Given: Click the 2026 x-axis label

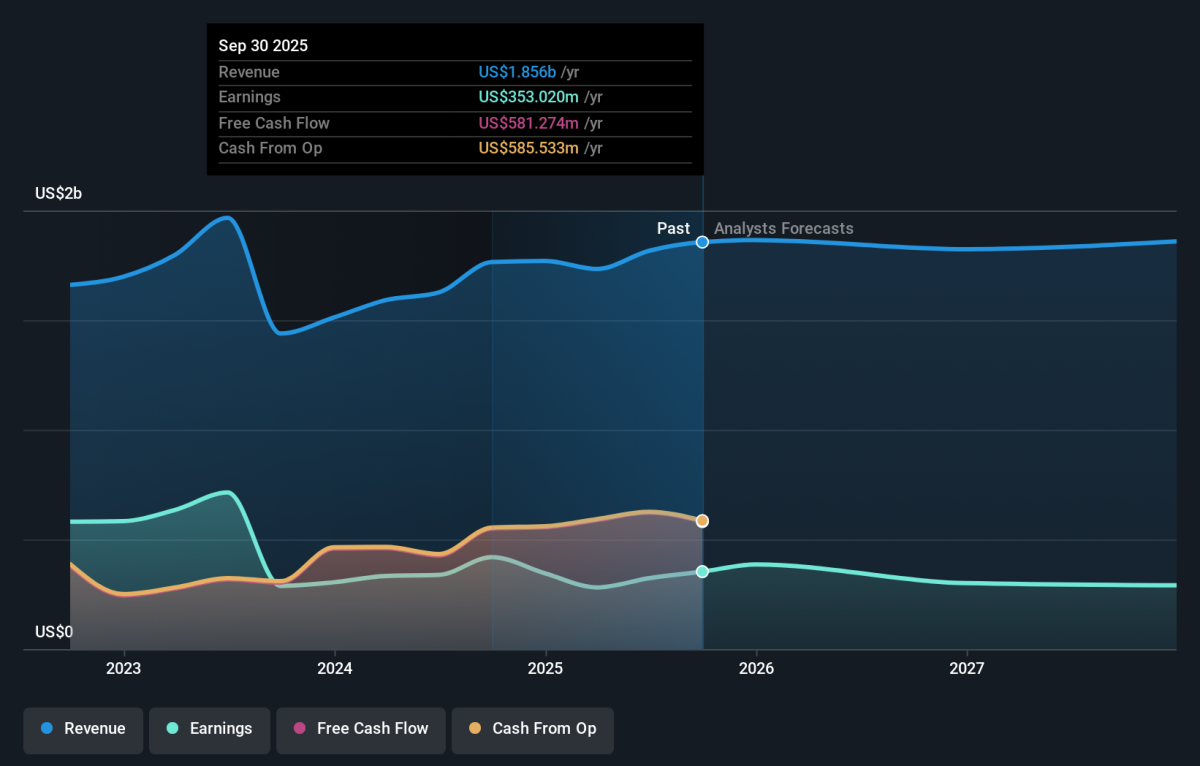Looking at the screenshot, I should [756, 667].
